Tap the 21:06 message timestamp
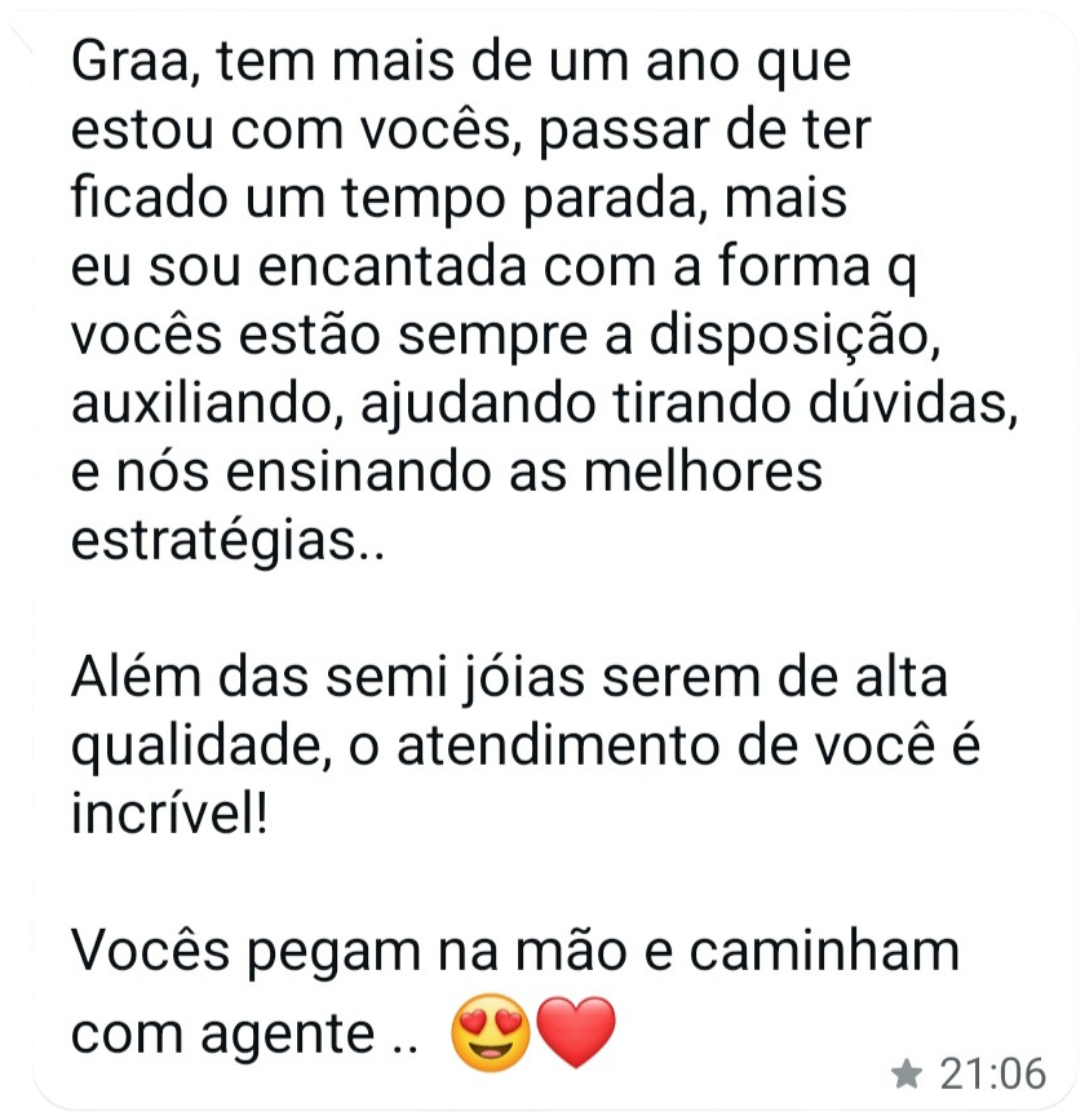The width and height of the screenshot is (1080, 1114). point(993,1074)
